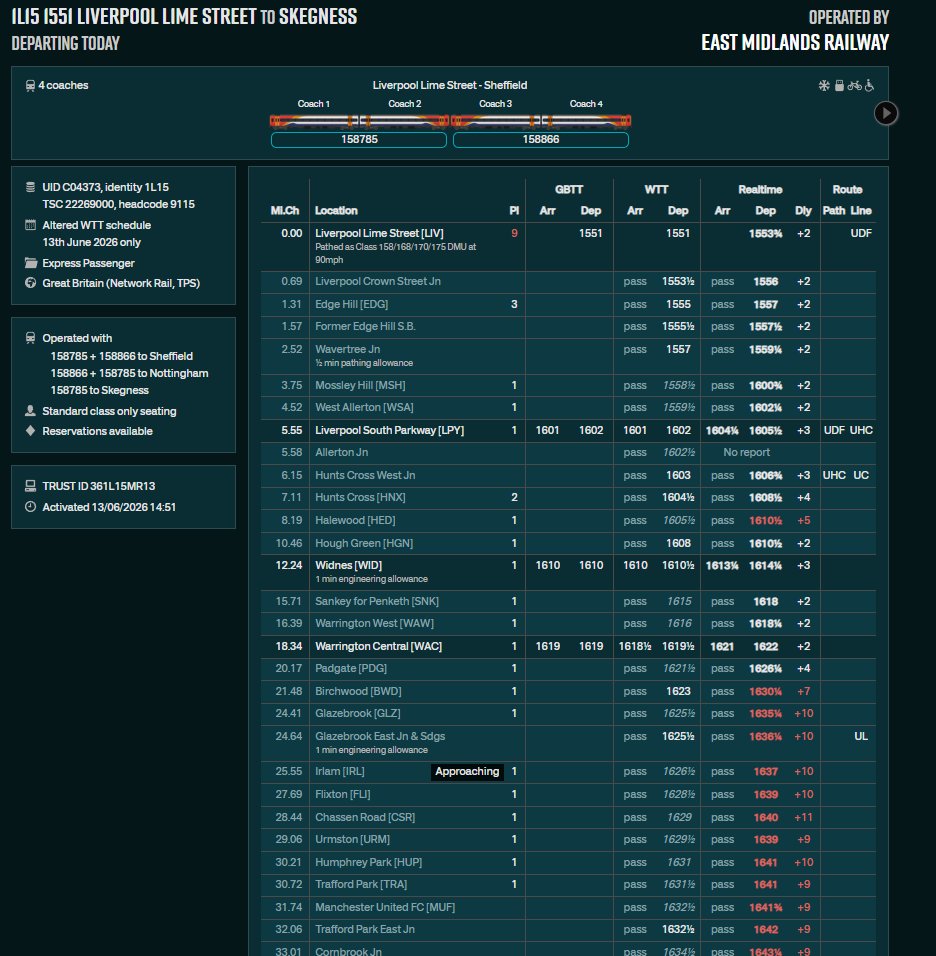This screenshot has width=936, height=956.
Task: Click the luggage icon in facilities row
Action: click(x=839, y=86)
